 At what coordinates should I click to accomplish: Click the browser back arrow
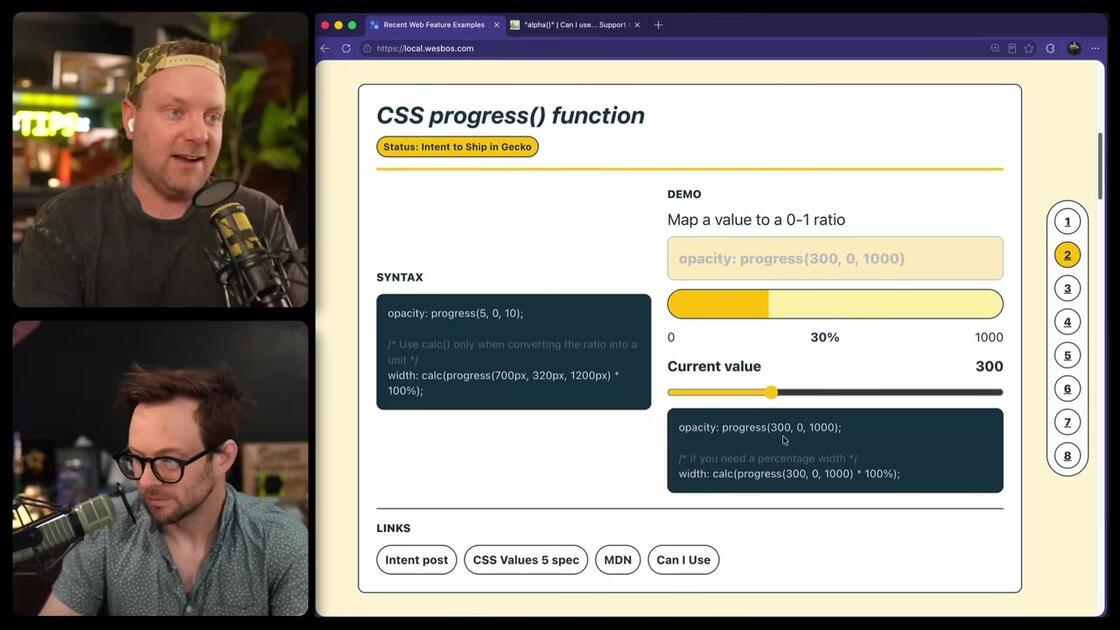pyautogui.click(x=325, y=49)
